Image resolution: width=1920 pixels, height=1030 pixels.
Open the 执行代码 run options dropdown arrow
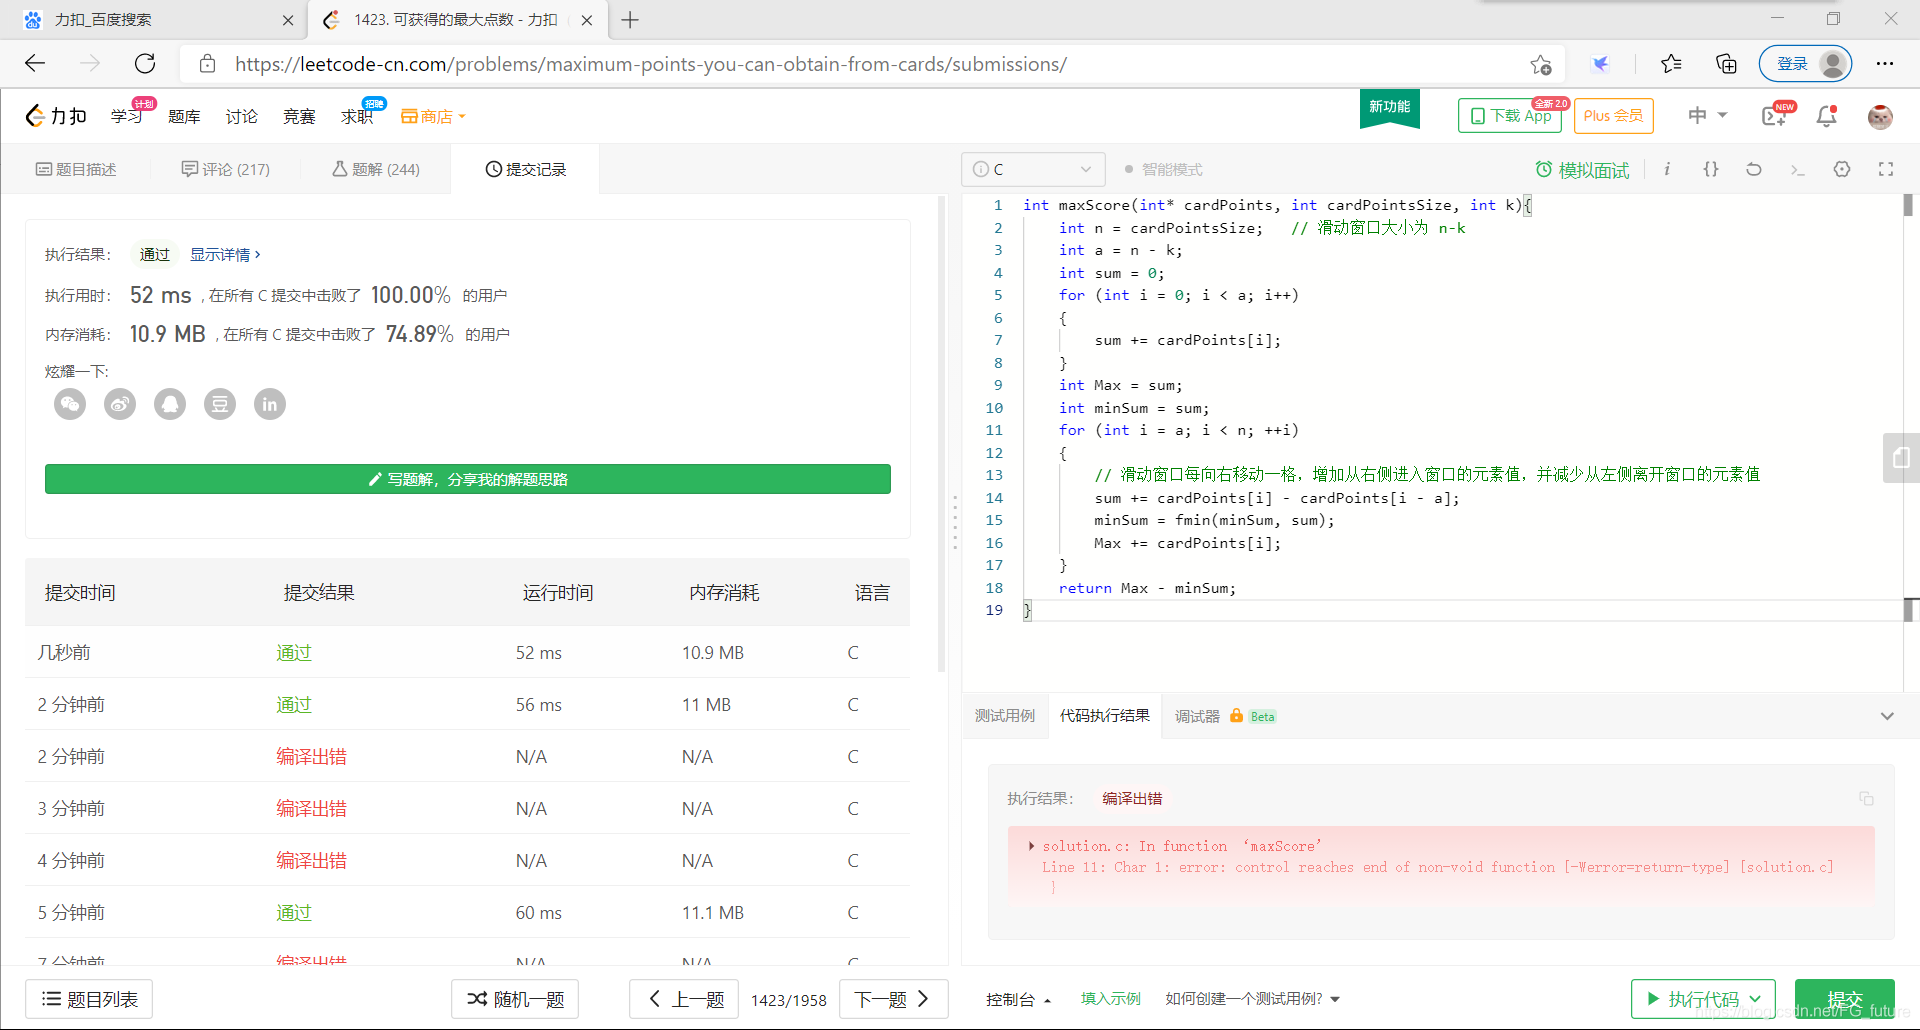[1755, 999]
